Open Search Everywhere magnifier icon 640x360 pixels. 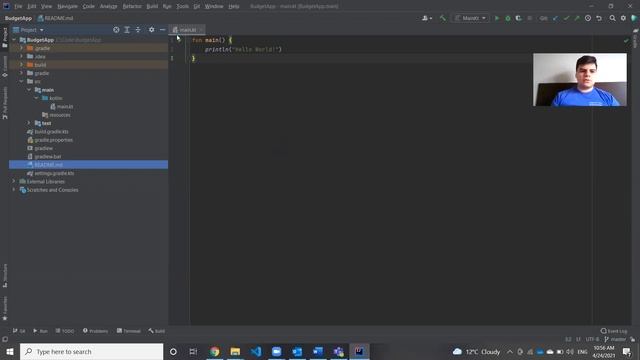(x=612, y=18)
